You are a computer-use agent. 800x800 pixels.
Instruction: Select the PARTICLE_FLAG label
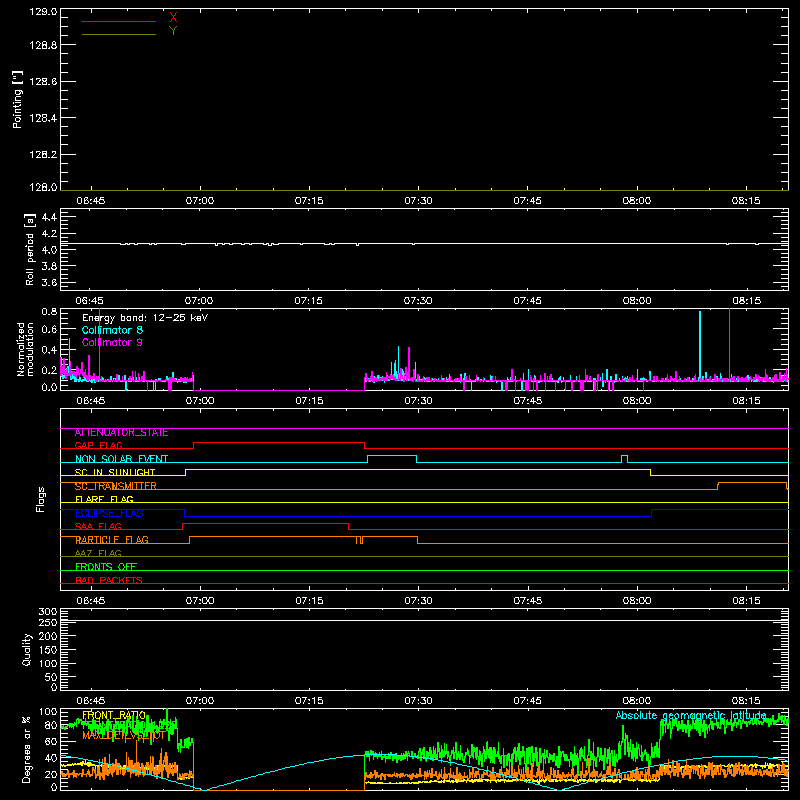tap(112, 540)
